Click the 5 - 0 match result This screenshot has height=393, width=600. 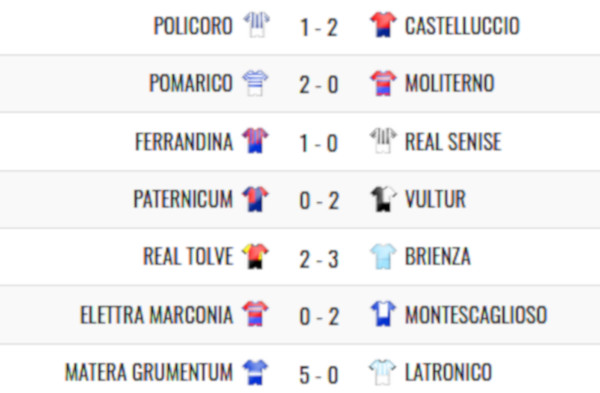pos(319,375)
